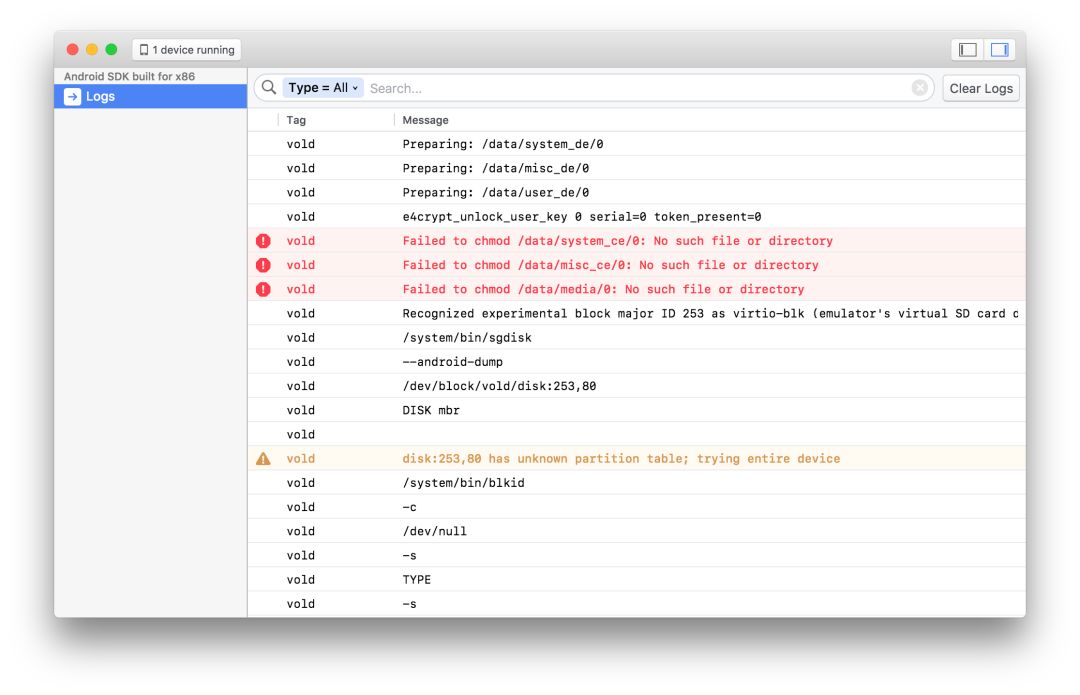This screenshot has height=695, width=1080.
Task: Select row with message 'TYPE'
Action: tap(636, 579)
